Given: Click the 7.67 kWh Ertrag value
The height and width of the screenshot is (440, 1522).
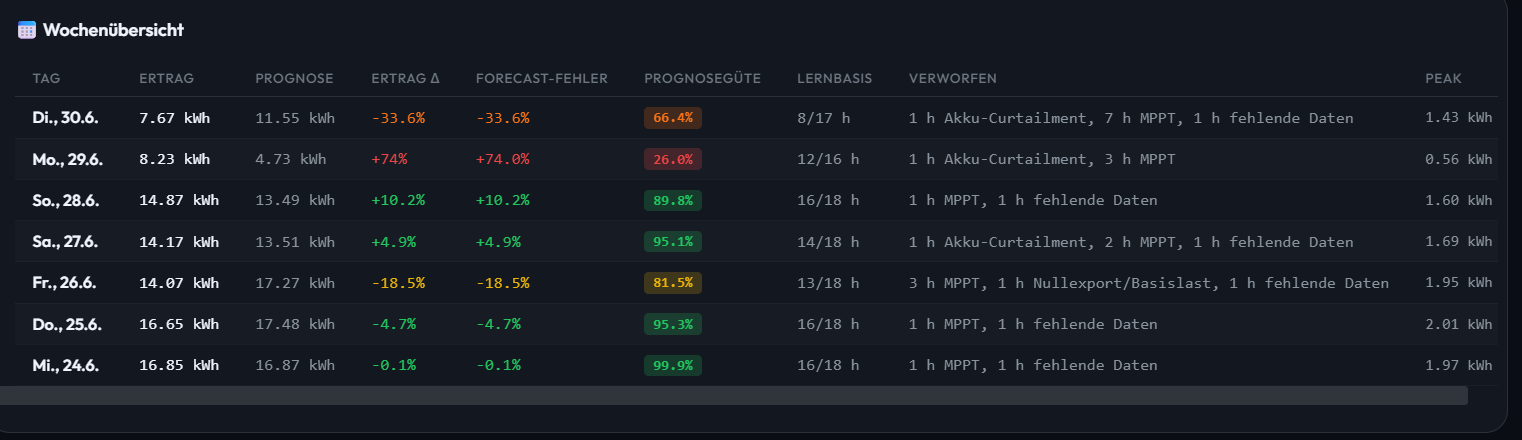Looking at the screenshot, I should click(x=175, y=118).
